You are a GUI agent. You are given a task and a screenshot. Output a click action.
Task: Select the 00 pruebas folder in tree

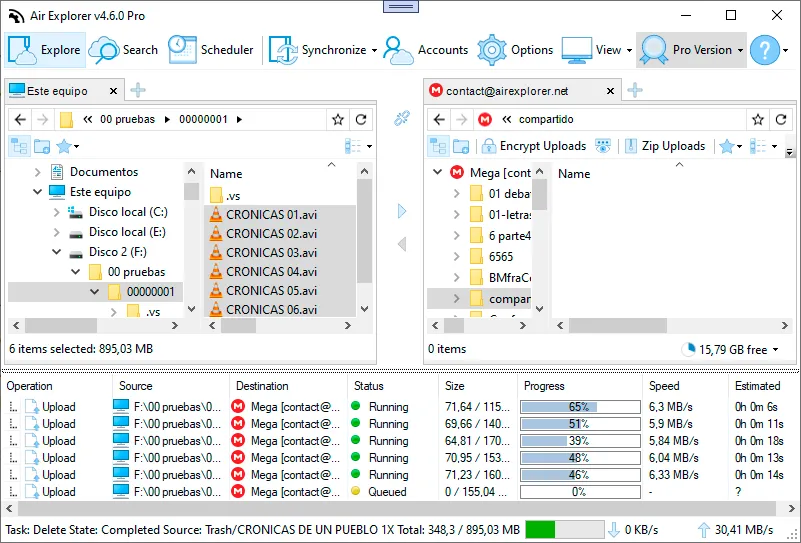point(136,272)
